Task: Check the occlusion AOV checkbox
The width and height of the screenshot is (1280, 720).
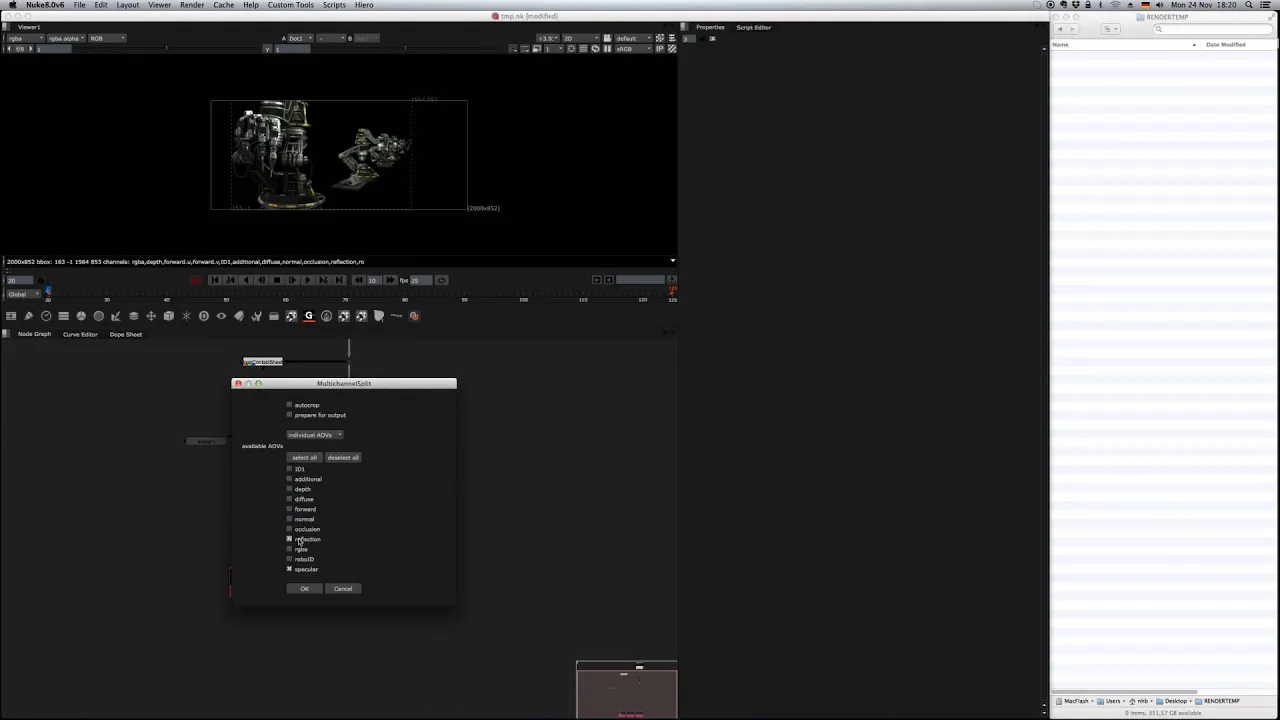Action: (x=290, y=529)
